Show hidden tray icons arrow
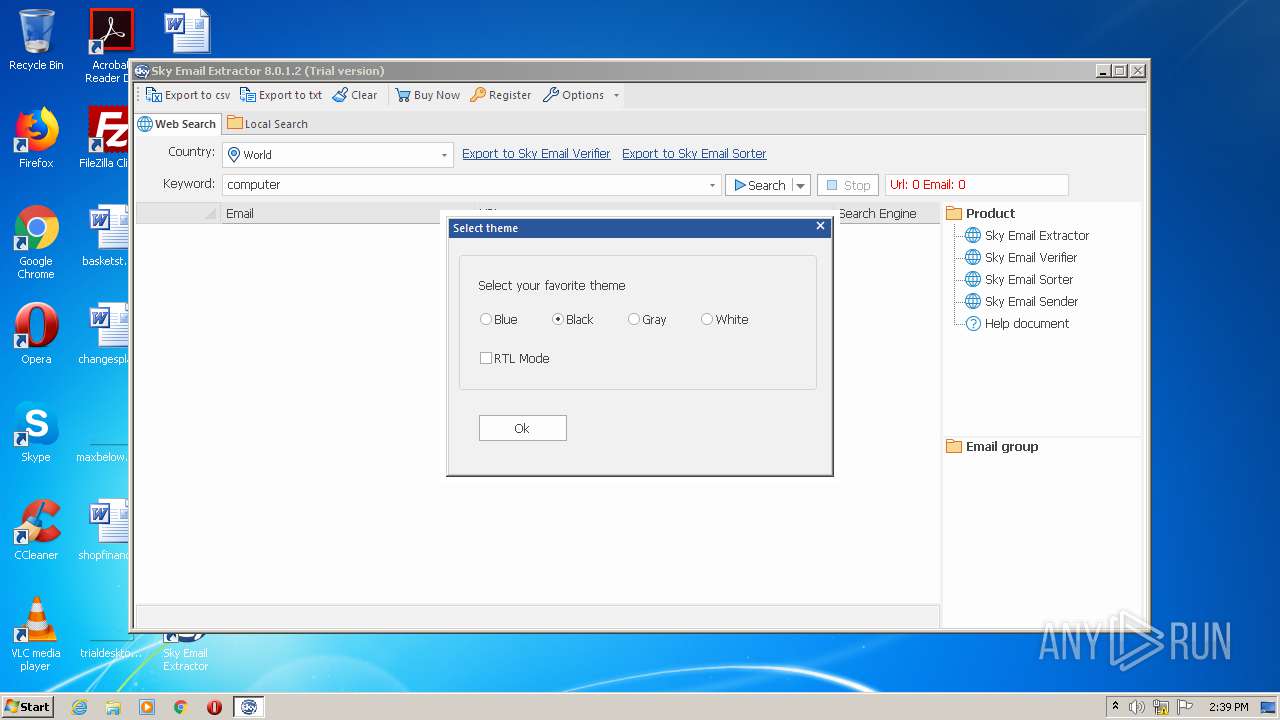The height and width of the screenshot is (720, 1280). pyautogui.click(x=1115, y=707)
